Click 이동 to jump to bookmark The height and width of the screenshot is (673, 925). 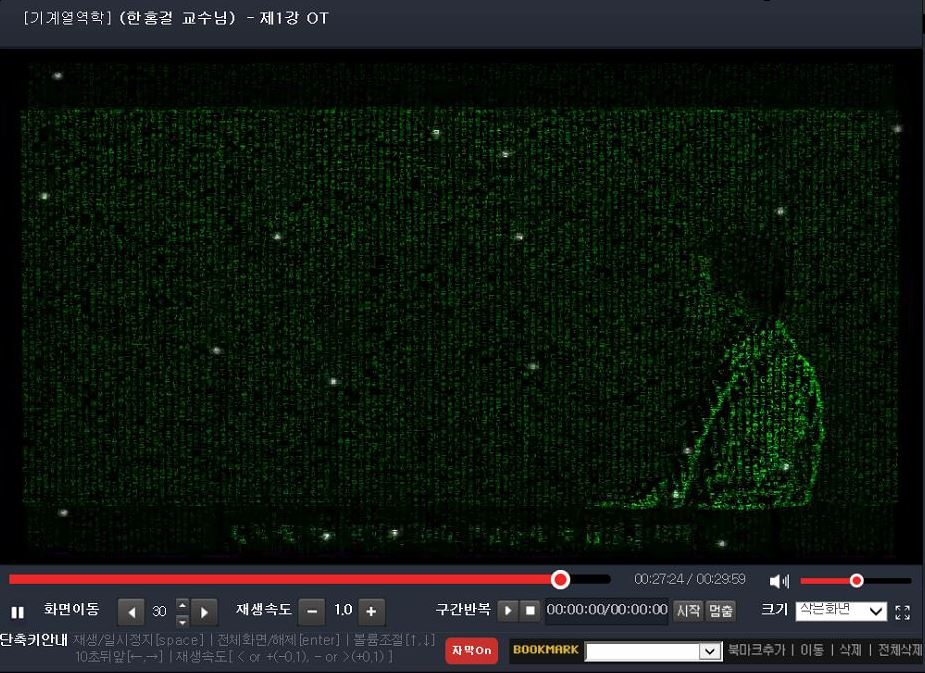click(812, 650)
